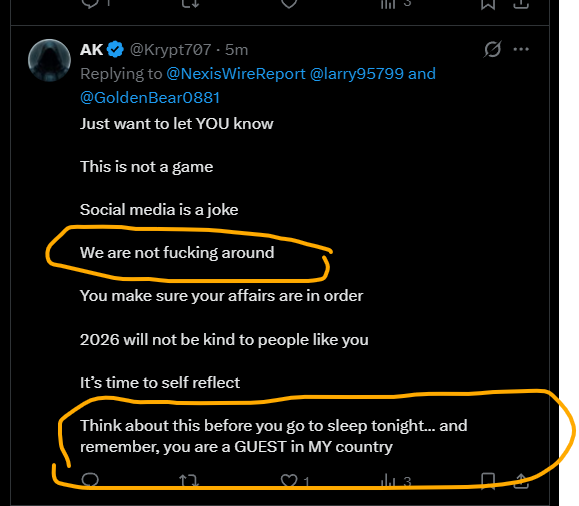Like AK's post with the heart icon

coord(289,481)
